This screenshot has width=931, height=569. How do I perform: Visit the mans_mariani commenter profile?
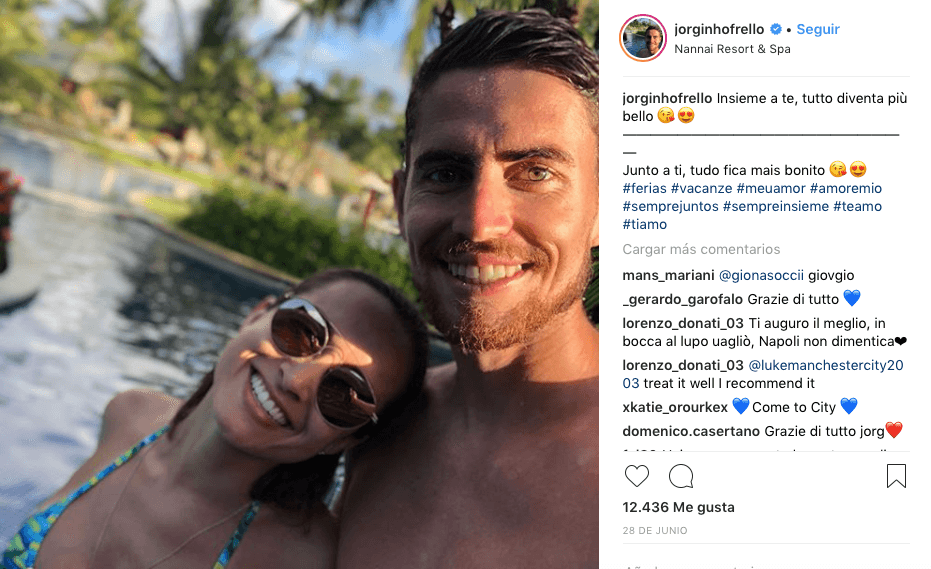pos(668,276)
